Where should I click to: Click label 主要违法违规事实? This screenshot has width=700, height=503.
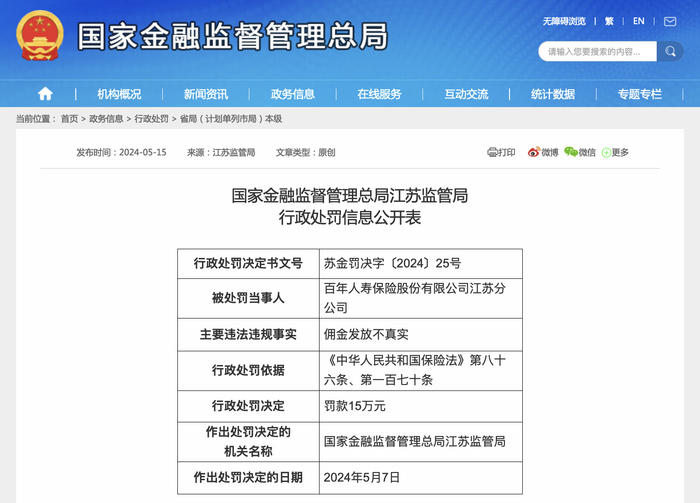pyautogui.click(x=248, y=335)
